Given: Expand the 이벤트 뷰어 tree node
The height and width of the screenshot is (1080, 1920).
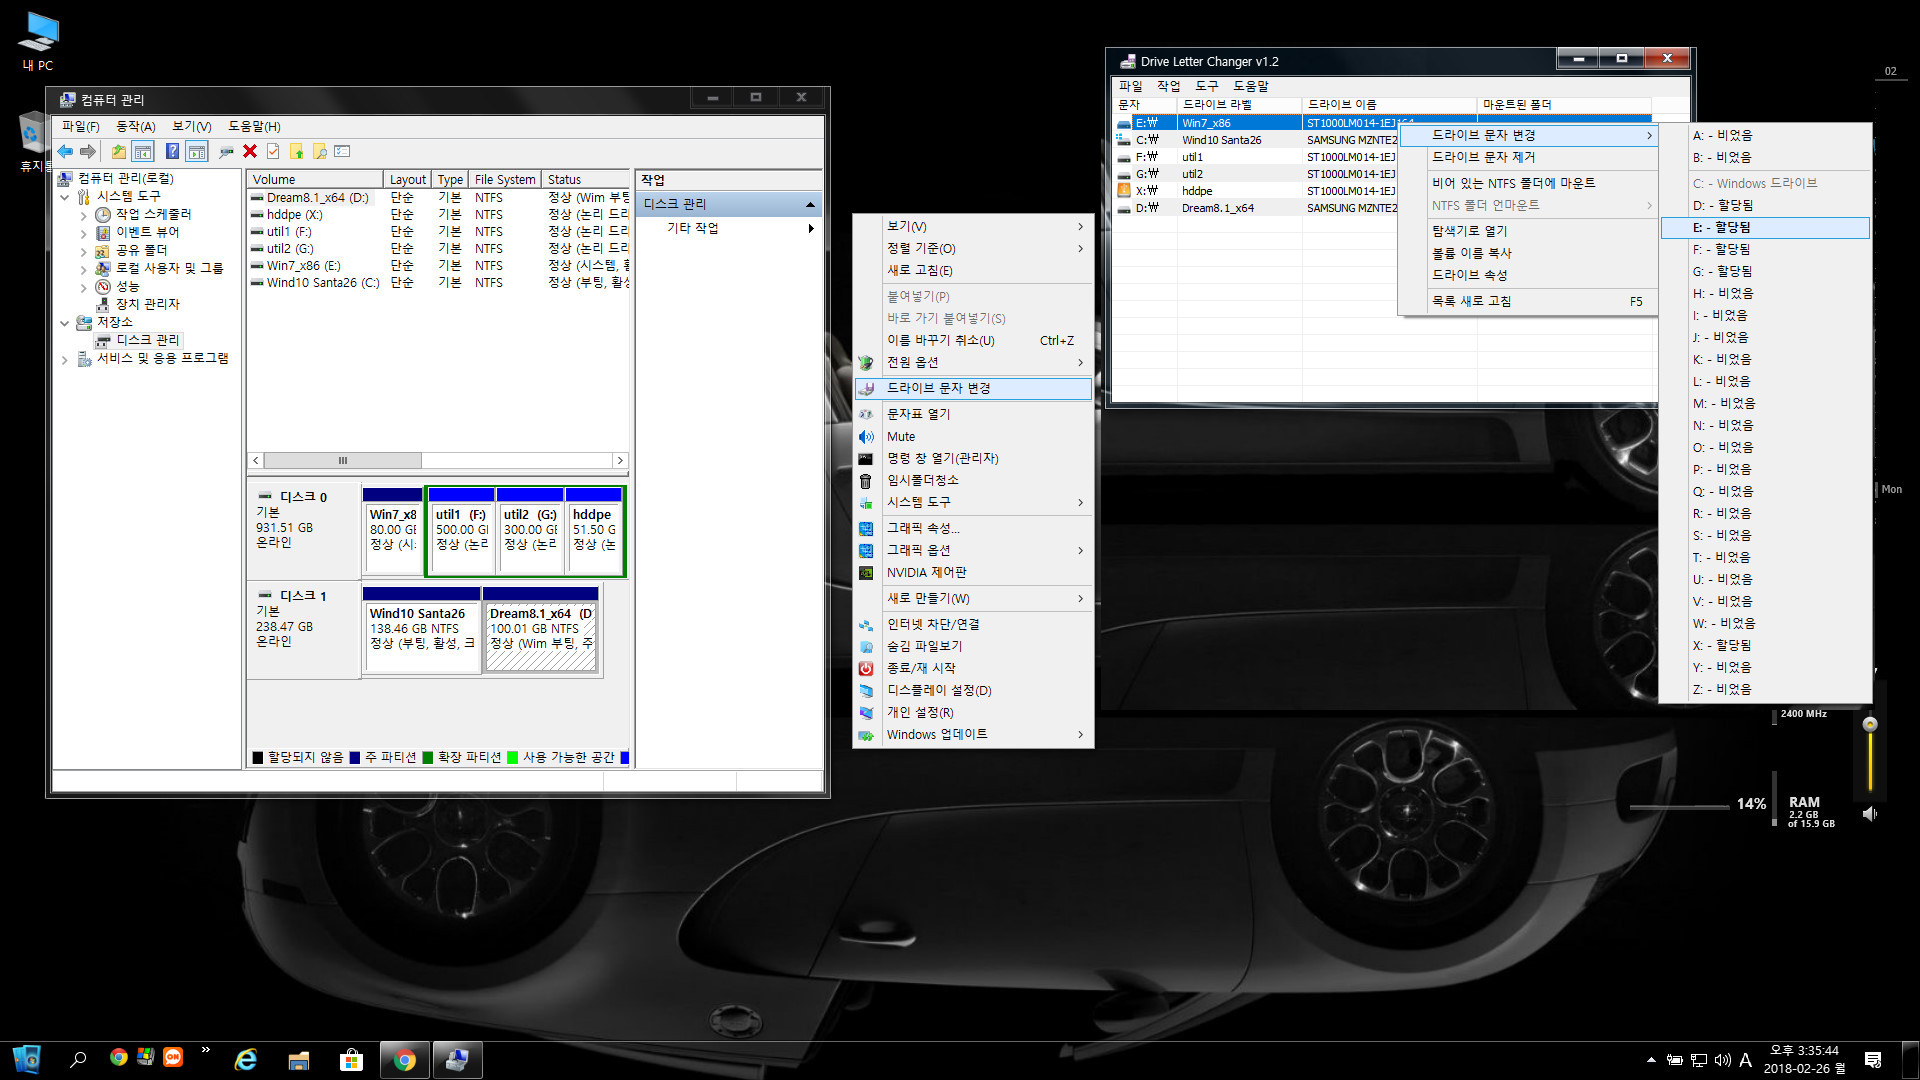Looking at the screenshot, I should (83, 233).
